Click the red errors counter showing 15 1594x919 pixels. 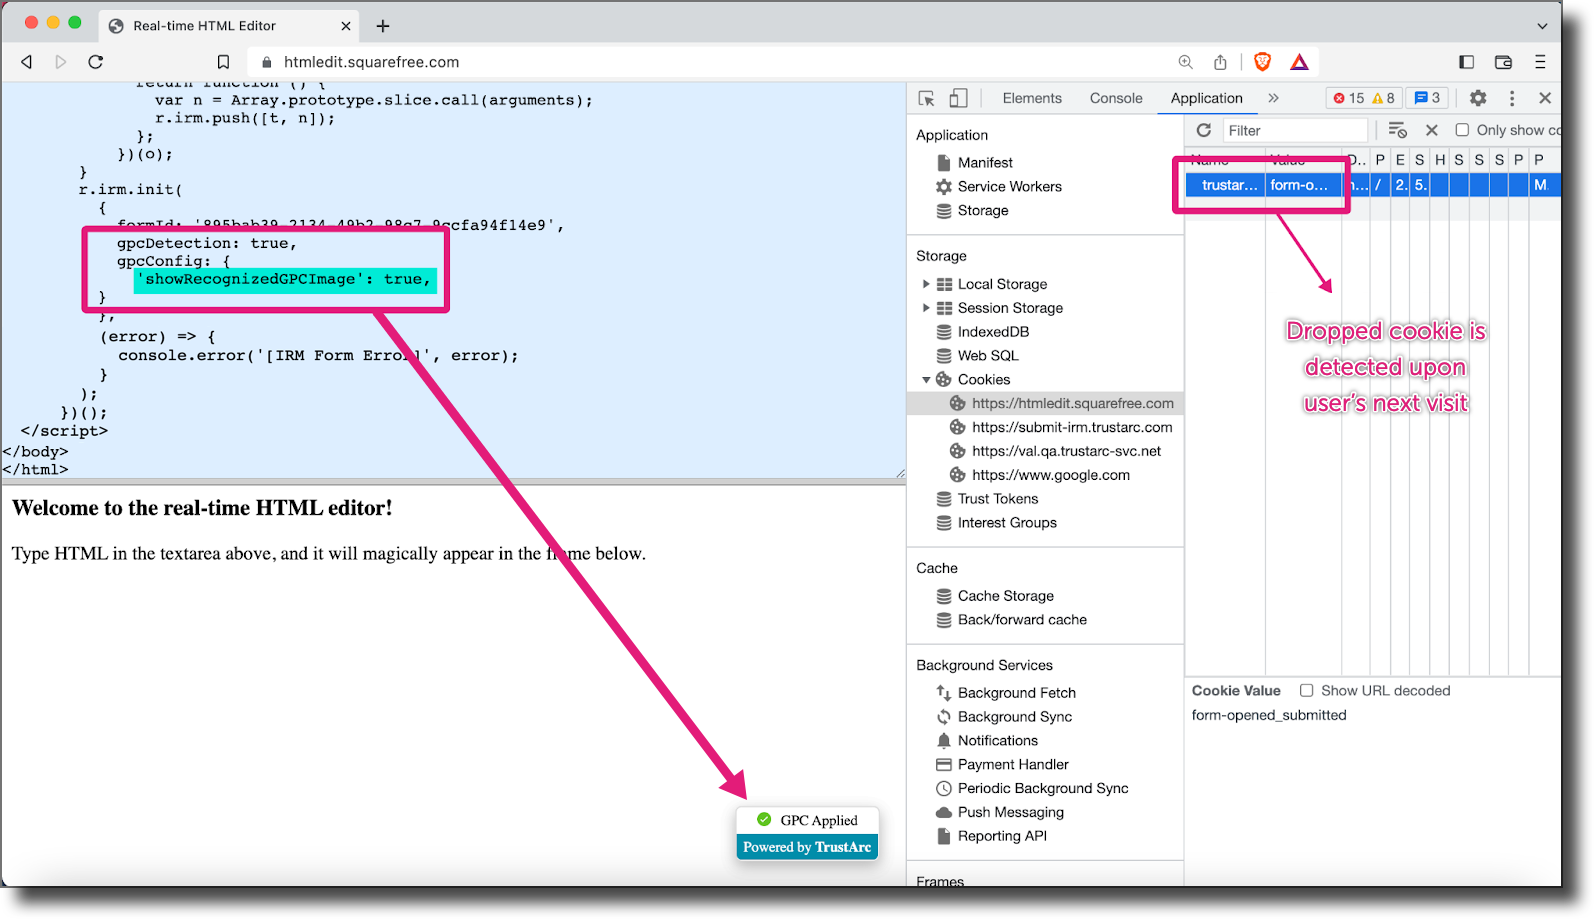coord(1349,98)
